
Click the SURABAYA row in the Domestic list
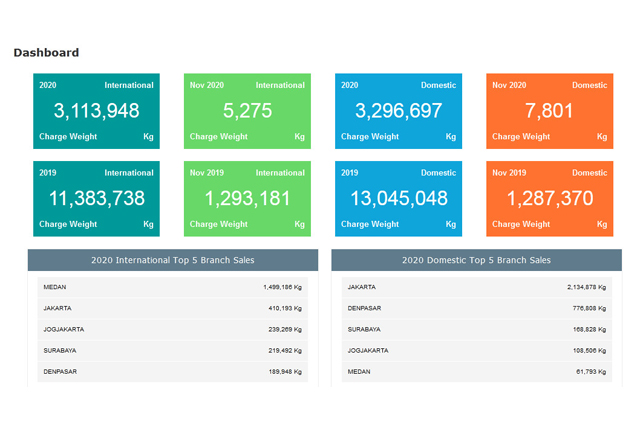point(476,329)
